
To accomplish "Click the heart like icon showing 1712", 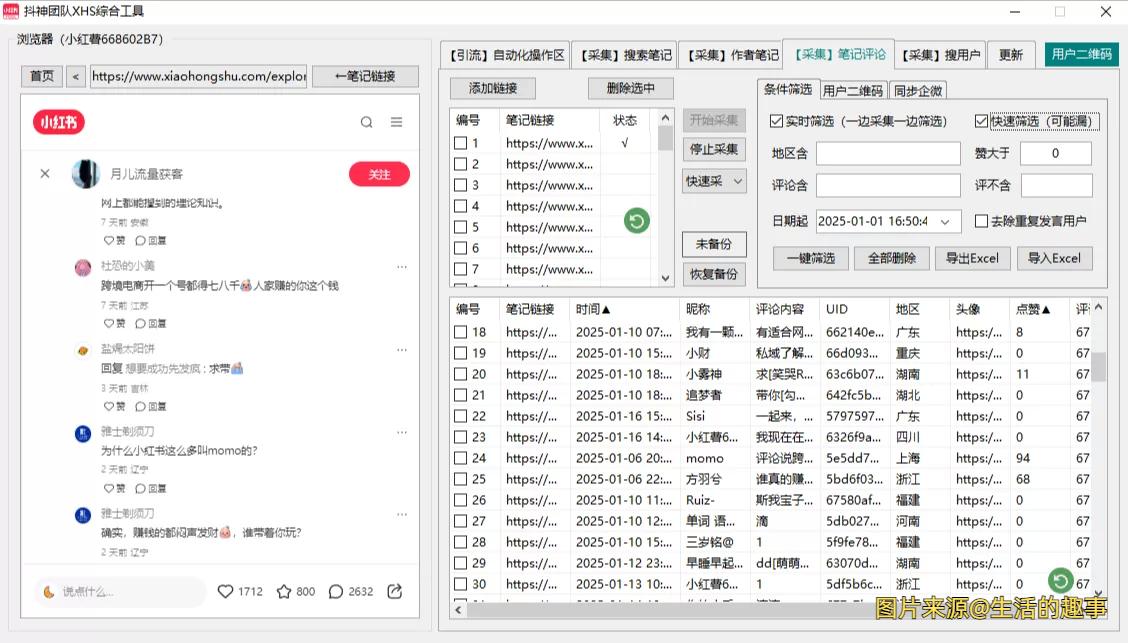I will [227, 591].
